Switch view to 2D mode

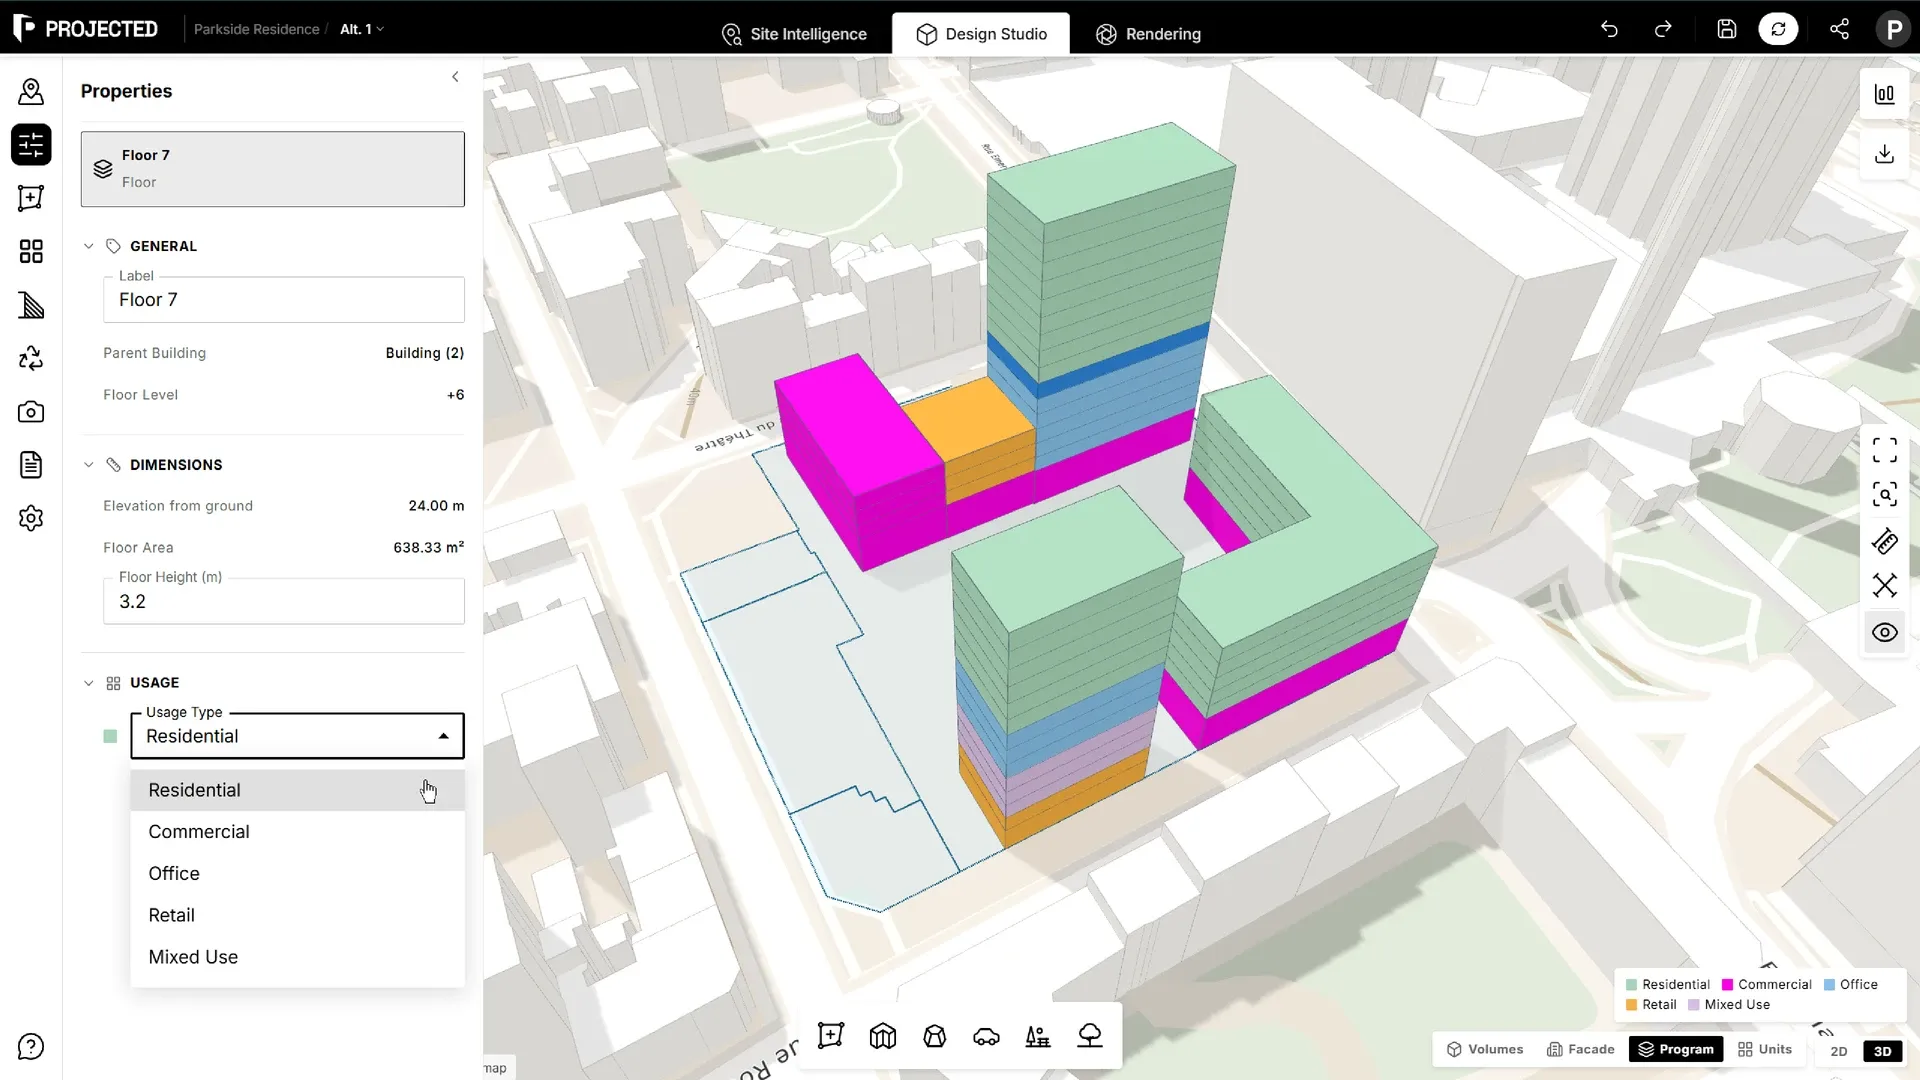click(1839, 1050)
